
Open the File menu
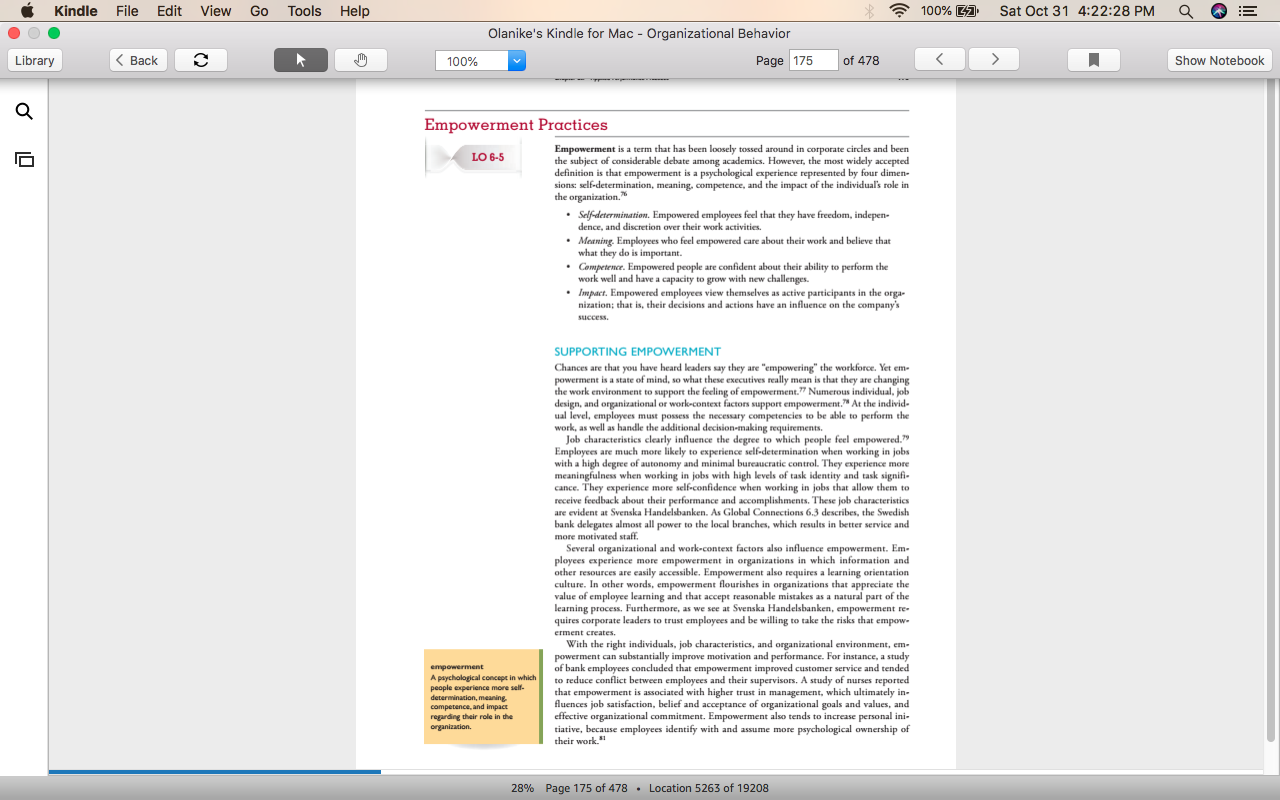pos(127,11)
